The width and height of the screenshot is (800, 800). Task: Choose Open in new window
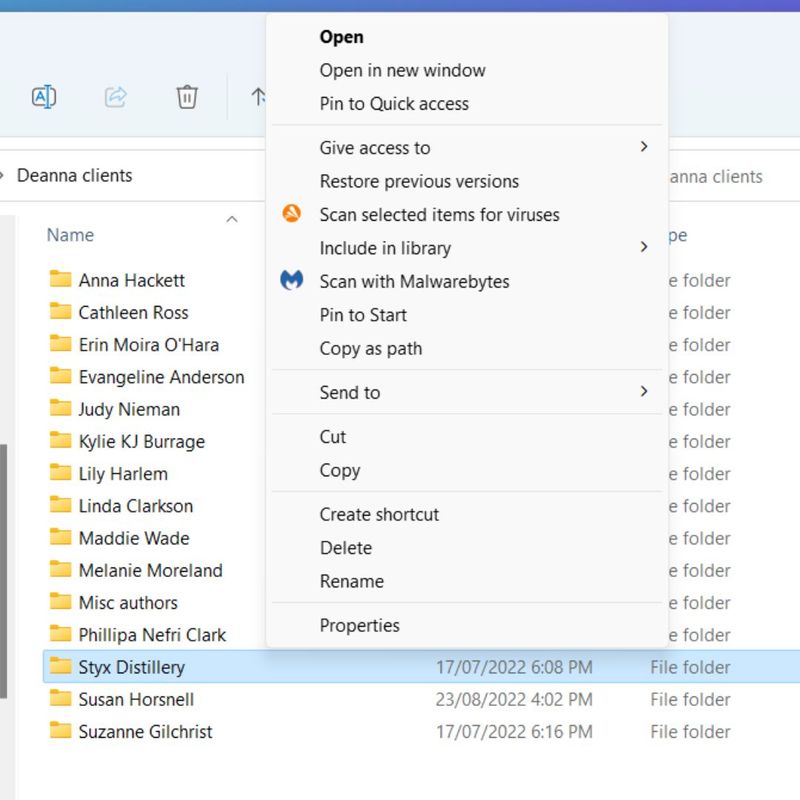(x=402, y=70)
